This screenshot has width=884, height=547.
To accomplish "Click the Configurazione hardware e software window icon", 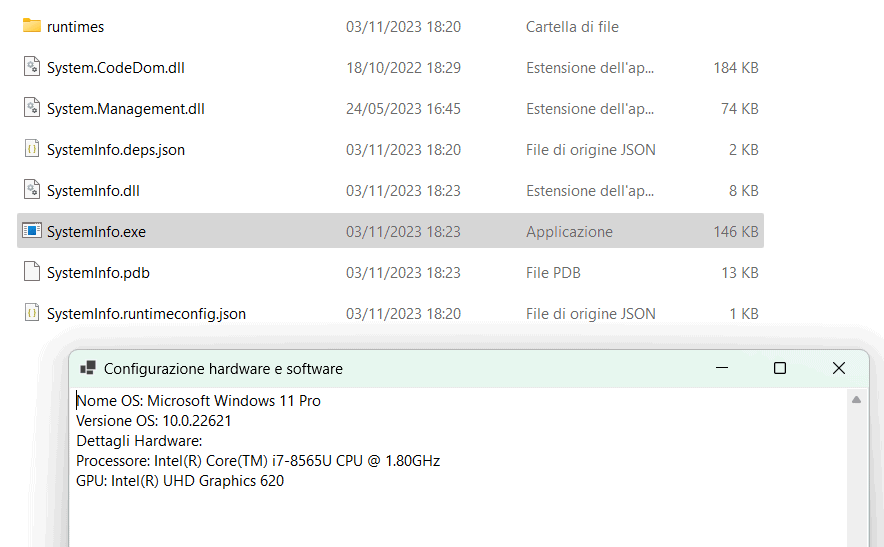I will click(x=88, y=368).
